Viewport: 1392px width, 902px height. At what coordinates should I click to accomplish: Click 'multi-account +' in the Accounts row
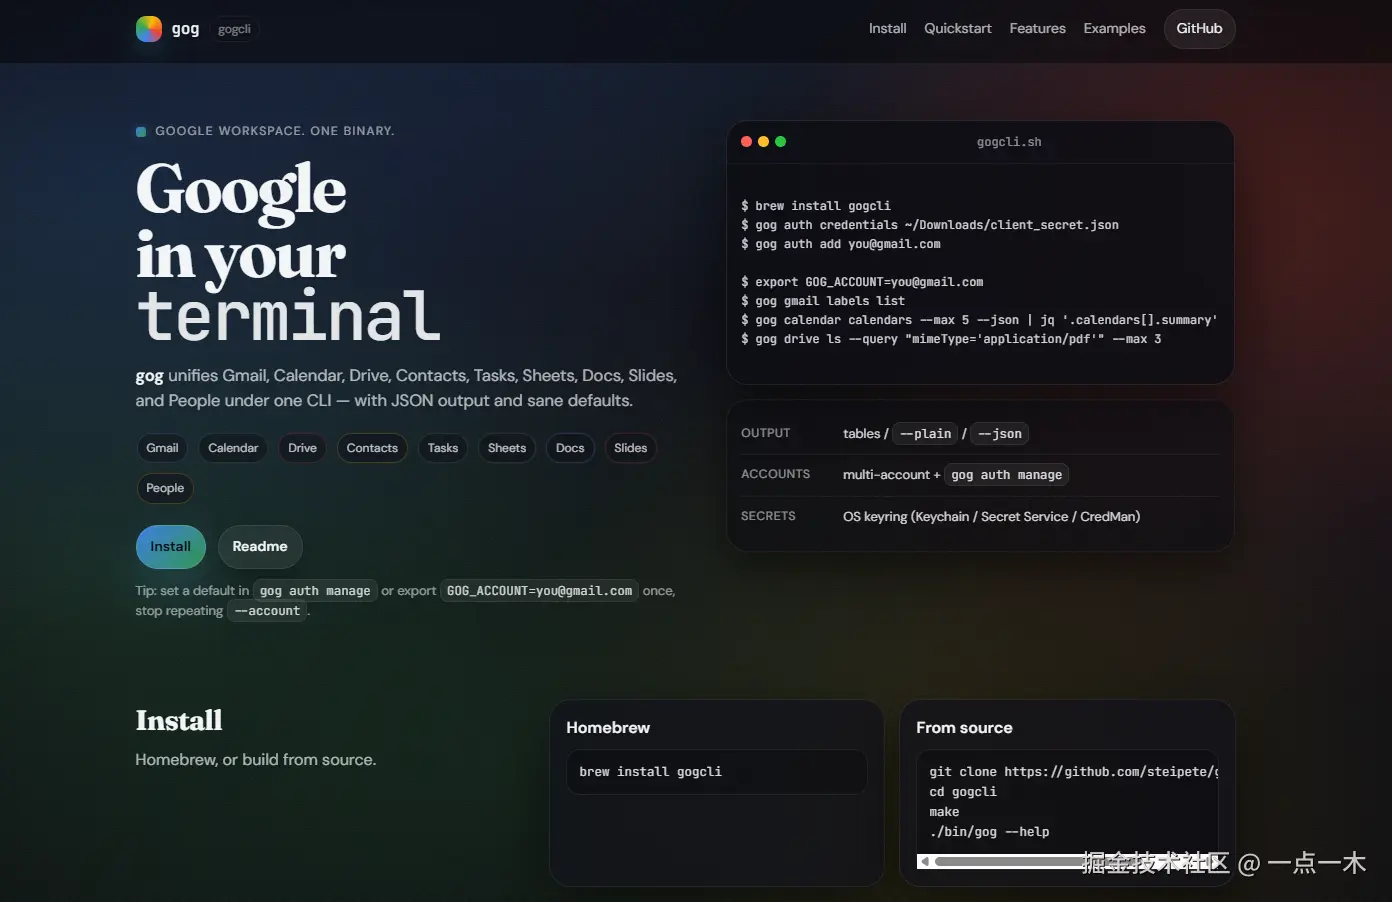[x=891, y=475]
